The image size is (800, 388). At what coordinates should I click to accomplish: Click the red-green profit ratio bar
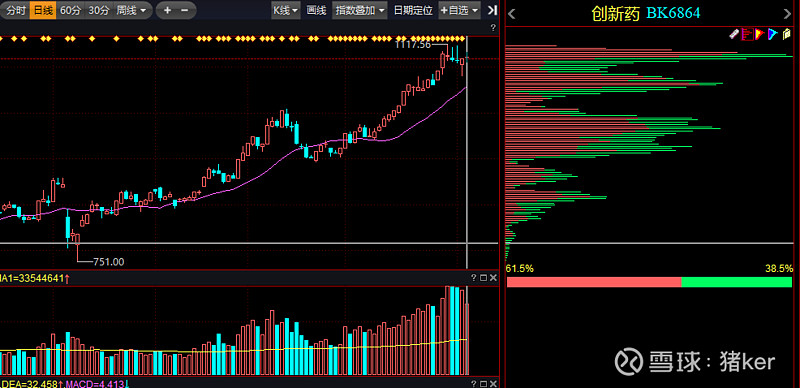point(649,282)
